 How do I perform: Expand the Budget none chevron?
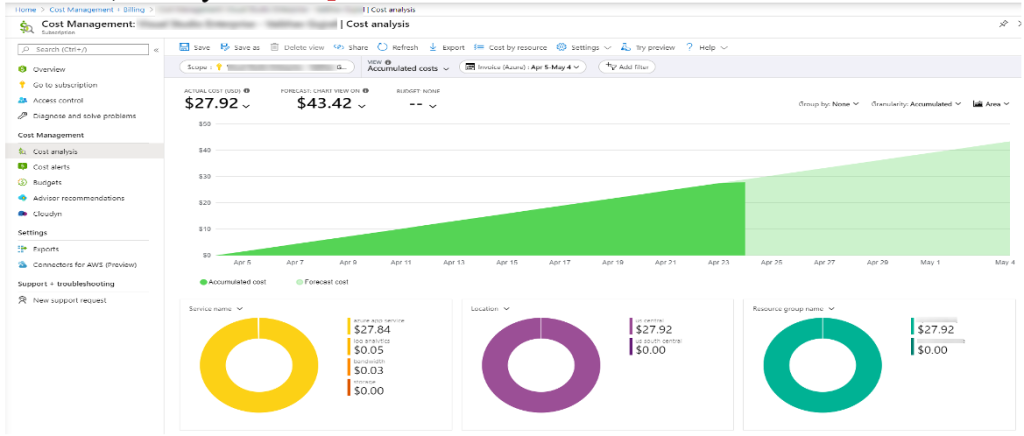(x=432, y=106)
